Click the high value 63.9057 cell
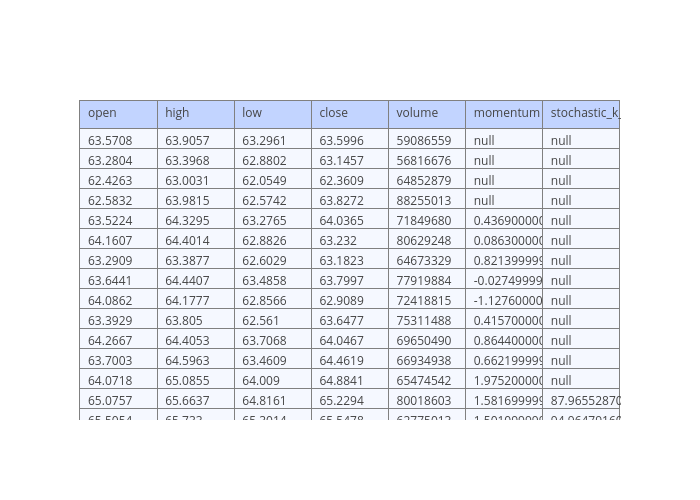 195,141
